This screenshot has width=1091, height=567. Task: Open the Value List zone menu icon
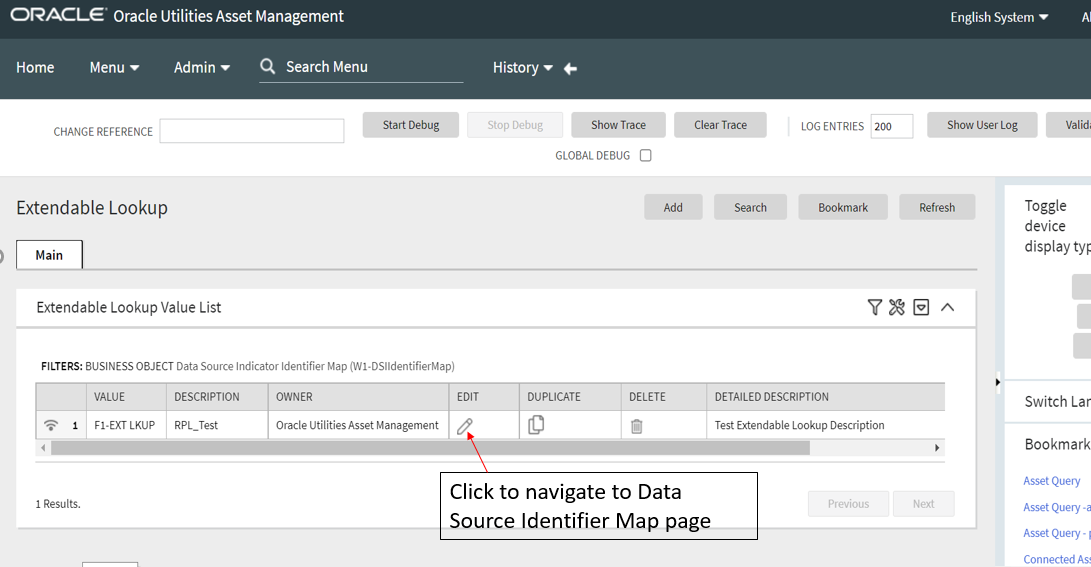coord(921,307)
